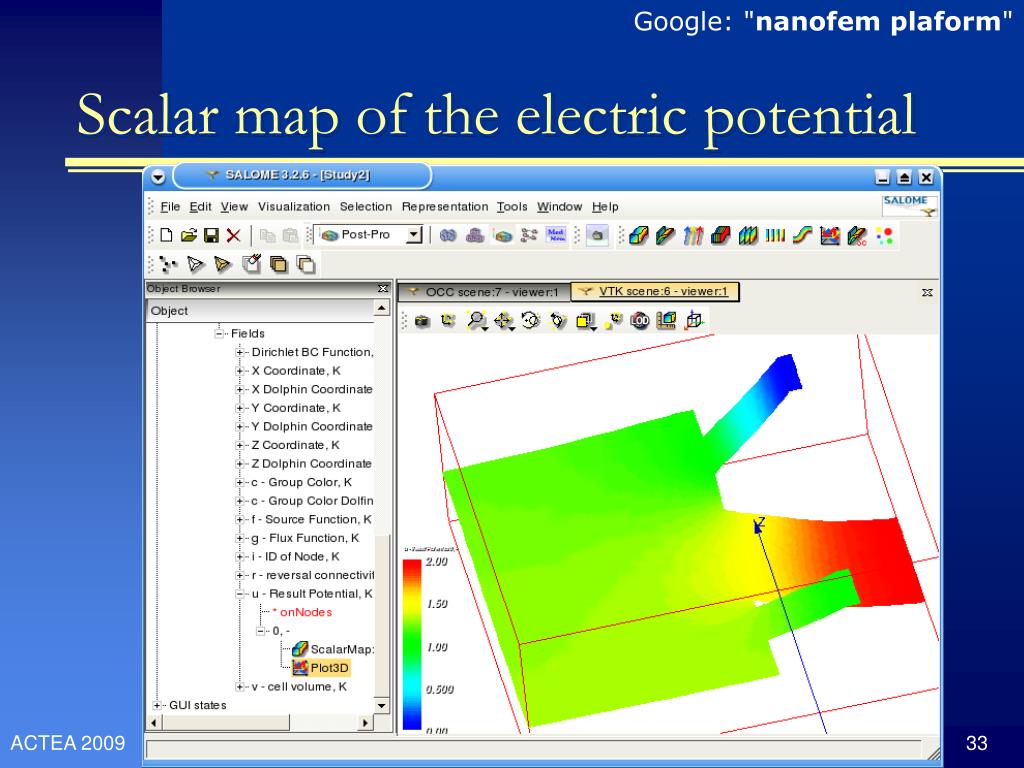Create a Deformed Shape presentation
This screenshot has height=768, width=1024.
[x=665, y=235]
